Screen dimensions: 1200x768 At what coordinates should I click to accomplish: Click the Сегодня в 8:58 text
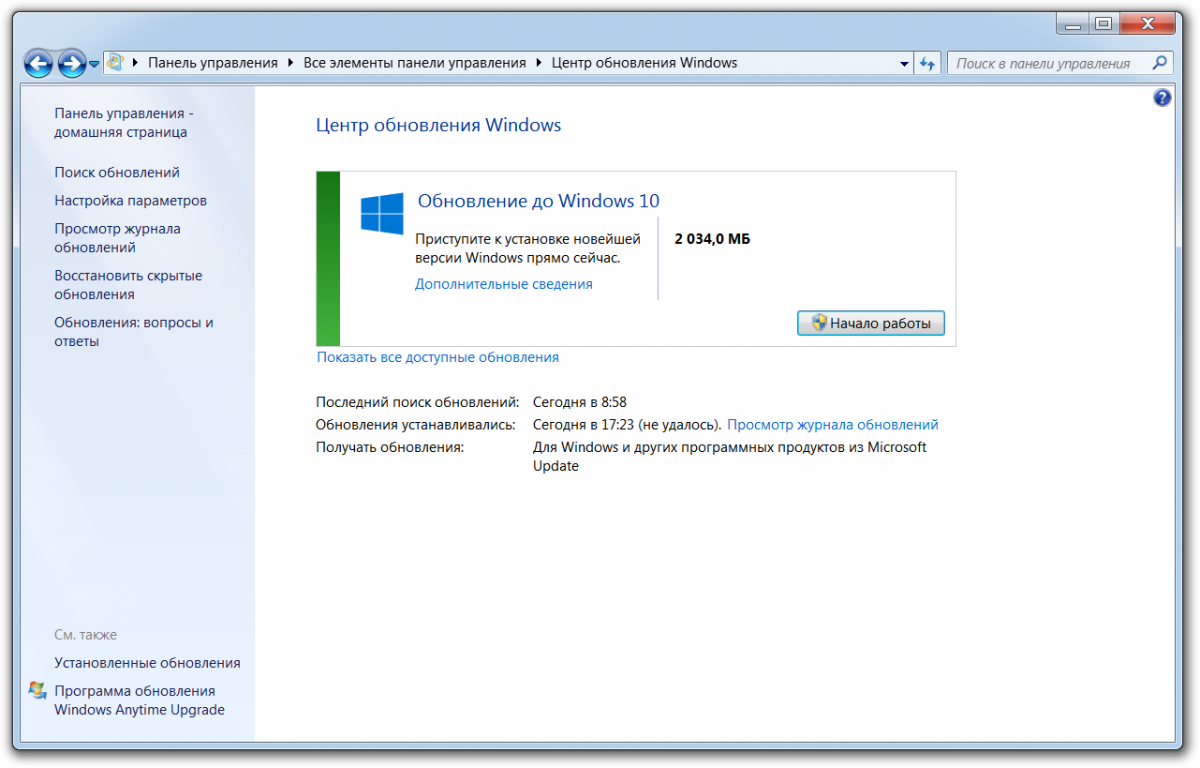click(580, 402)
